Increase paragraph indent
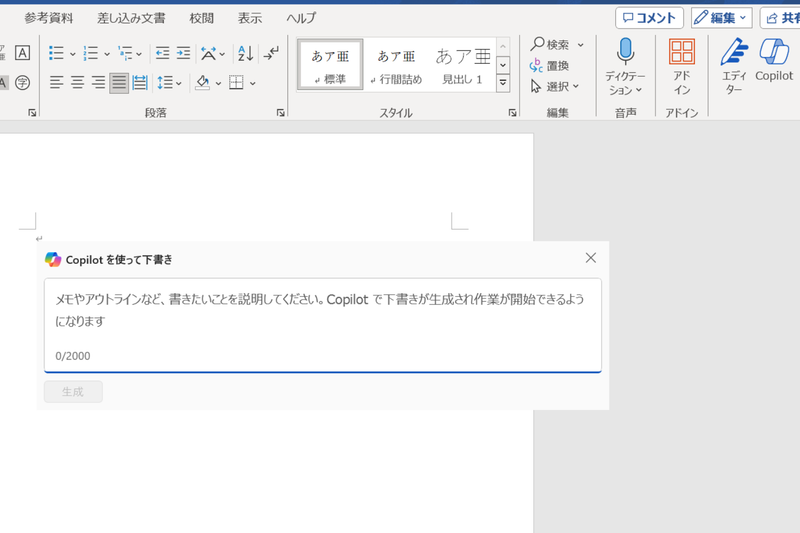Screen dimensions: 800x533 pyautogui.click(x=183, y=53)
